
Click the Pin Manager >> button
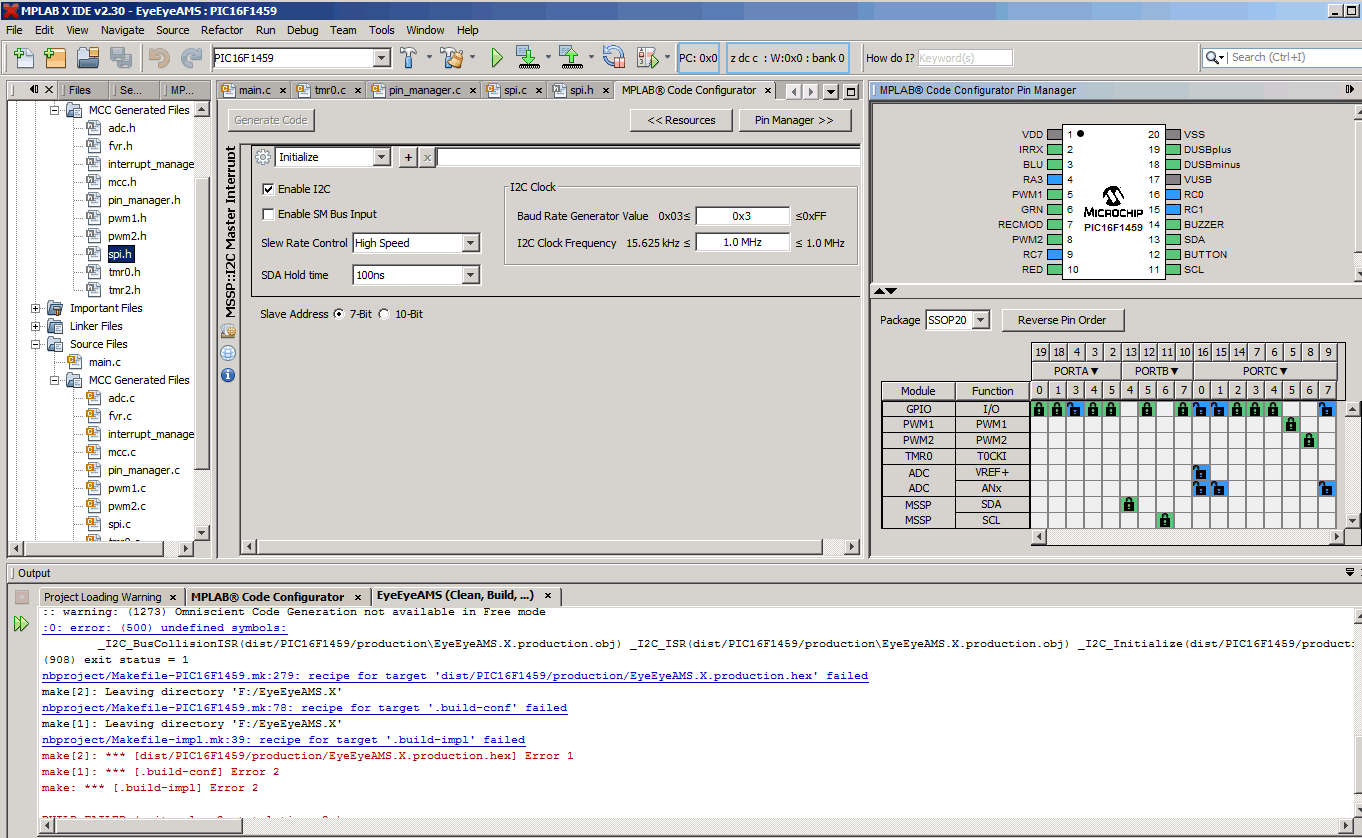tap(794, 120)
